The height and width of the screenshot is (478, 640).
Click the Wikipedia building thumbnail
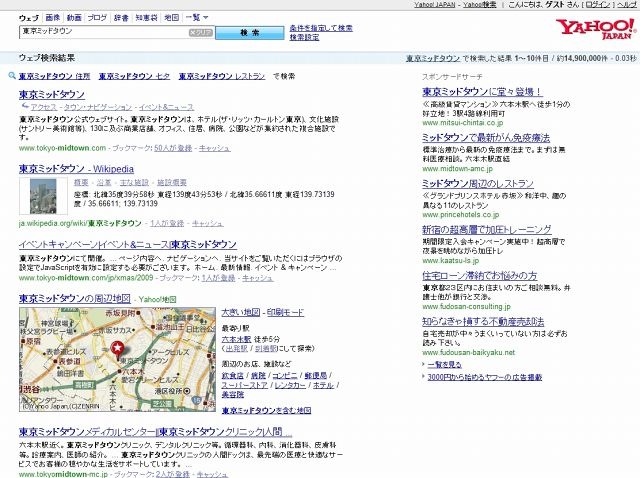tap(43, 196)
